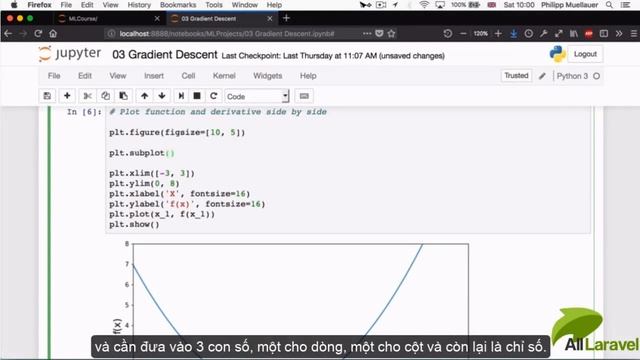The height and width of the screenshot is (360, 640).
Task: Click the code line plt.show()
Action: click(134, 224)
